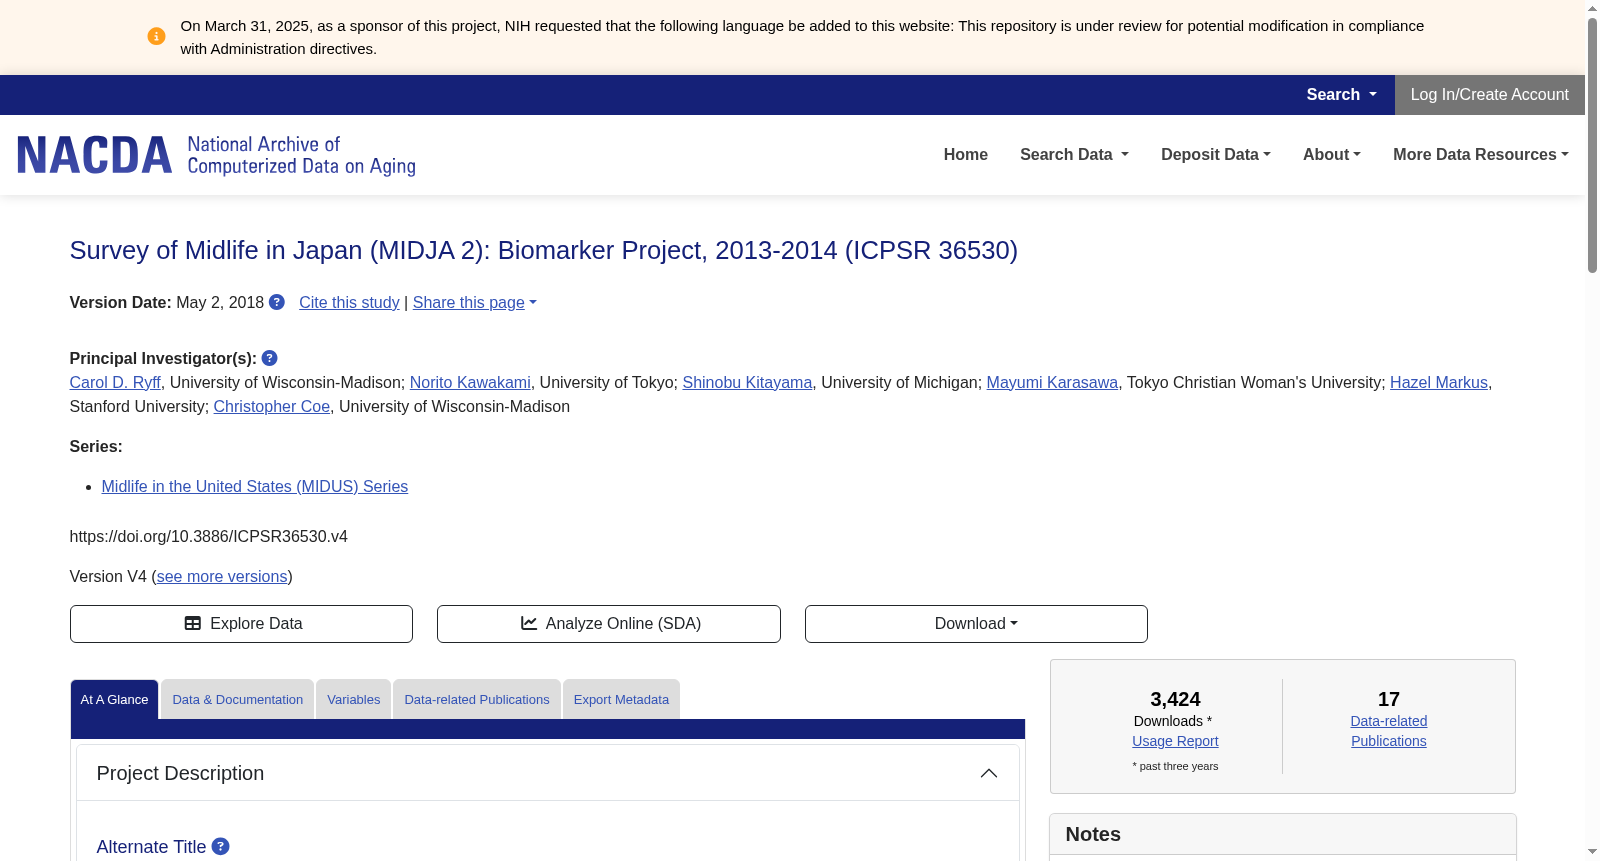
Task: Click the scrollbar down arrow
Action: (x=1592, y=852)
